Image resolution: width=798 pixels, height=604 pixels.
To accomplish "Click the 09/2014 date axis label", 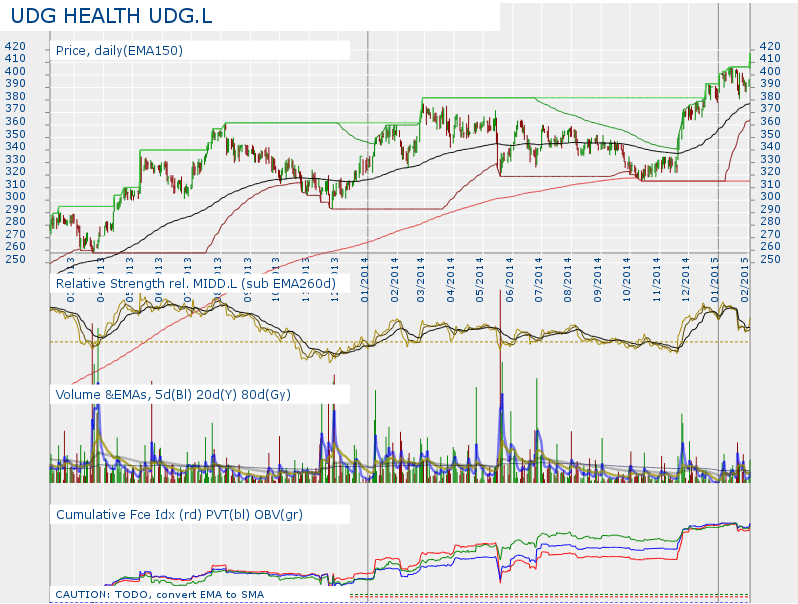I will click(x=597, y=280).
